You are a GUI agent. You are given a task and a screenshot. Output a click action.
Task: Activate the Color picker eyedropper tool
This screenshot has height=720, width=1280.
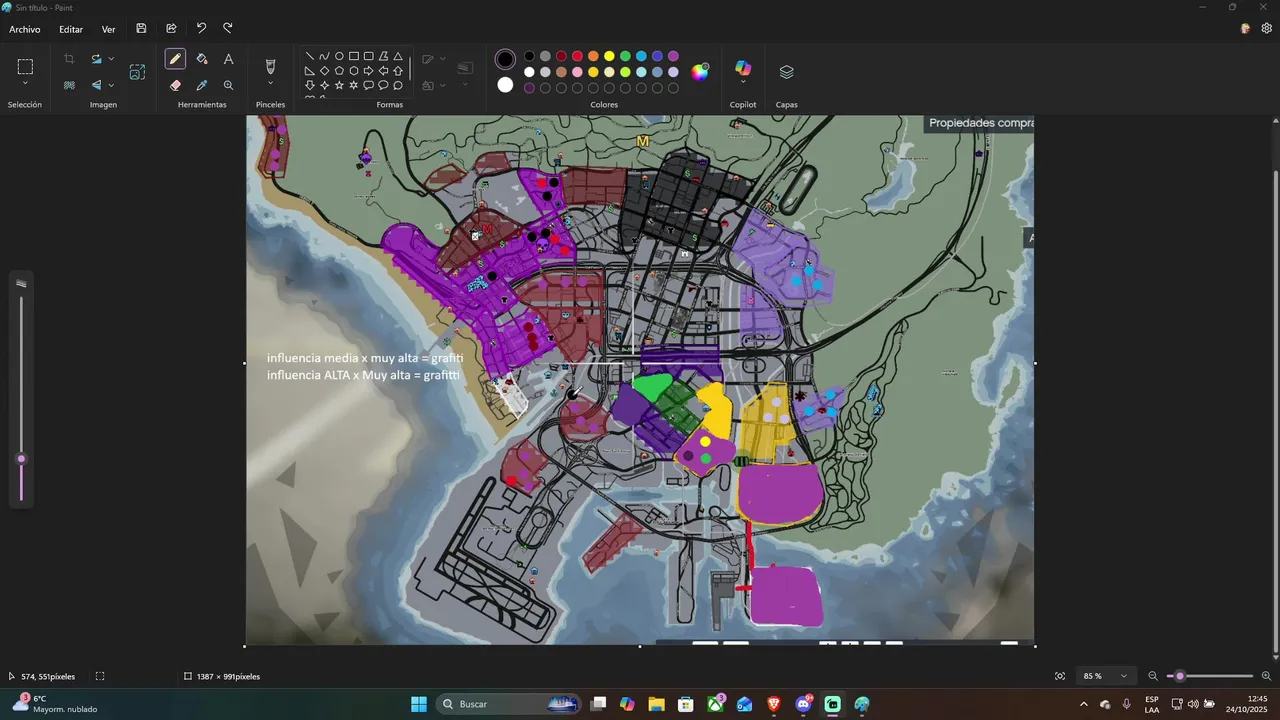point(202,86)
